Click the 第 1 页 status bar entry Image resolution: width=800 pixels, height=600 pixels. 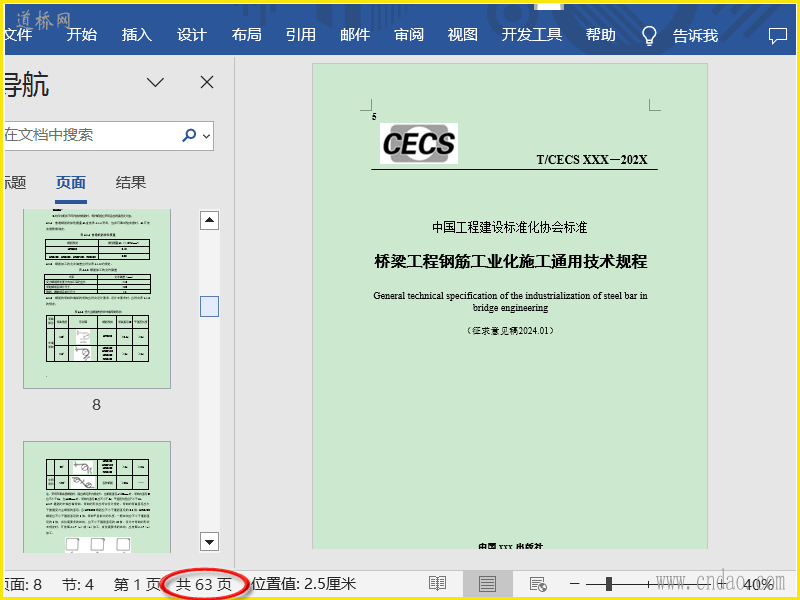(x=137, y=584)
